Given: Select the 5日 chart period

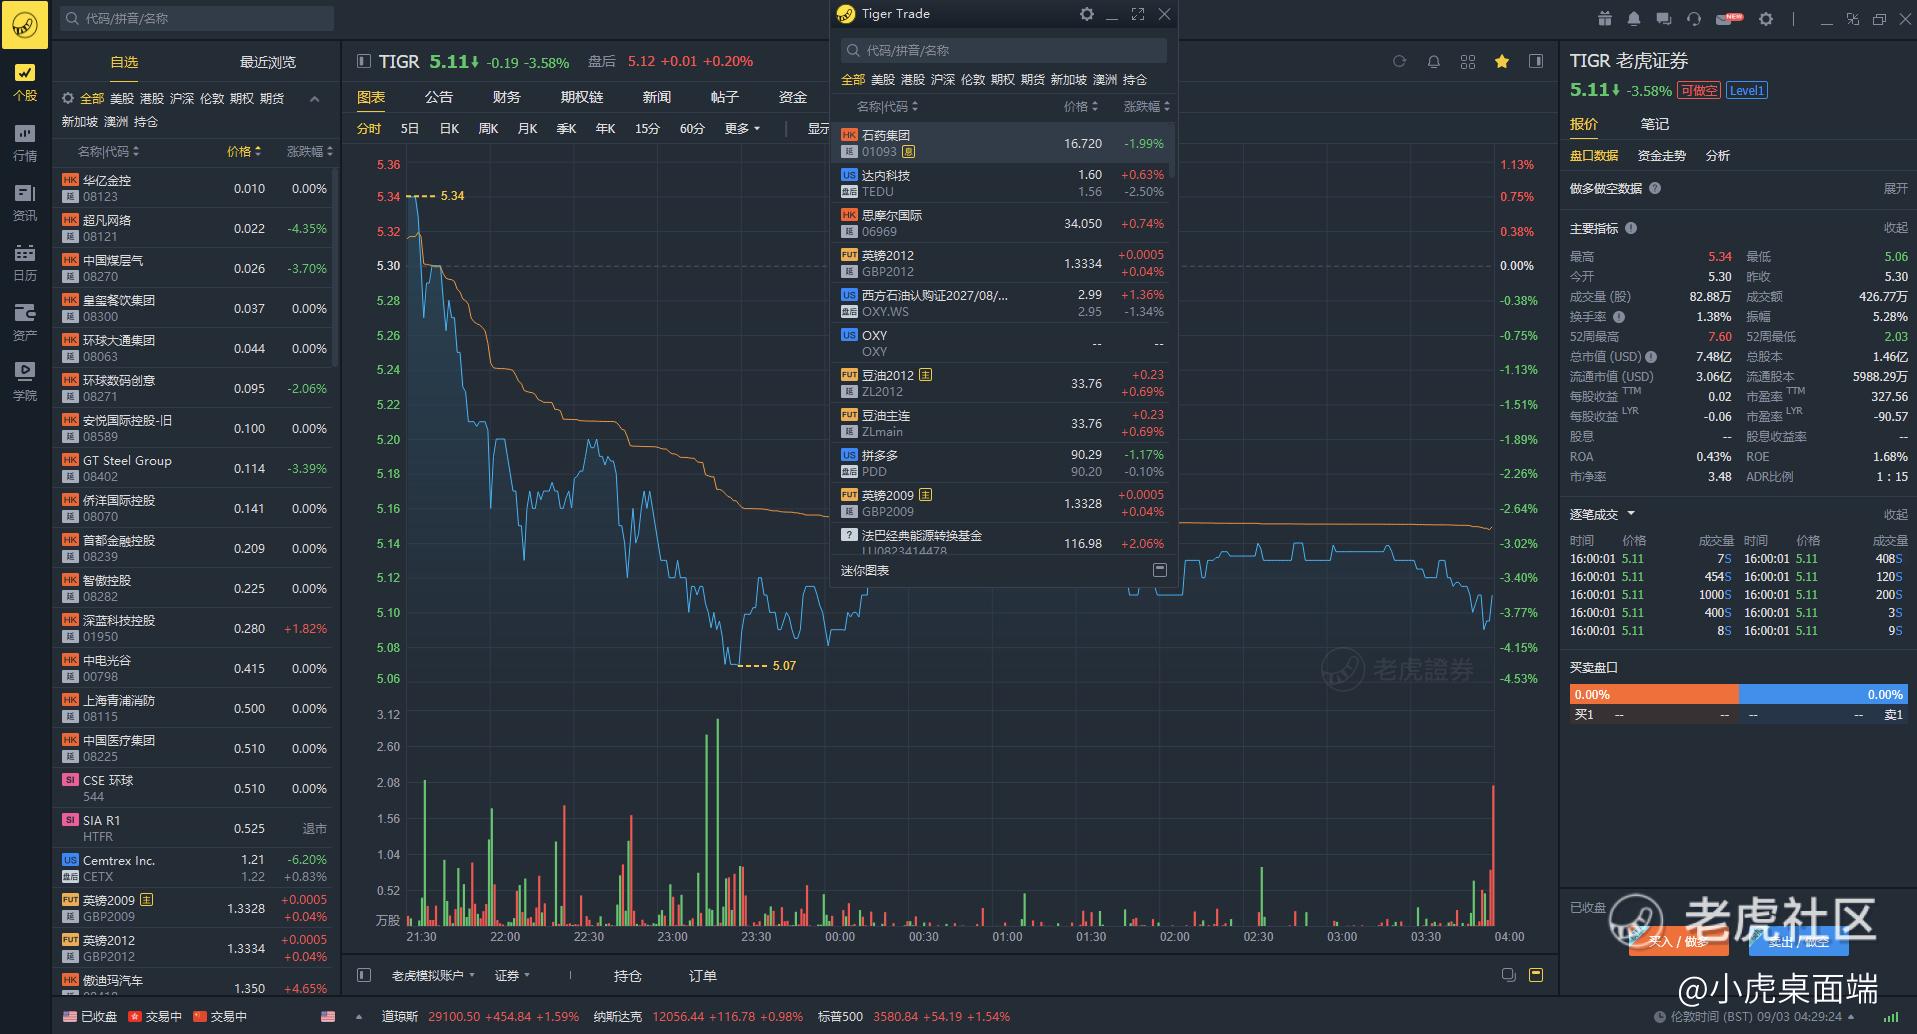Looking at the screenshot, I should point(410,128).
